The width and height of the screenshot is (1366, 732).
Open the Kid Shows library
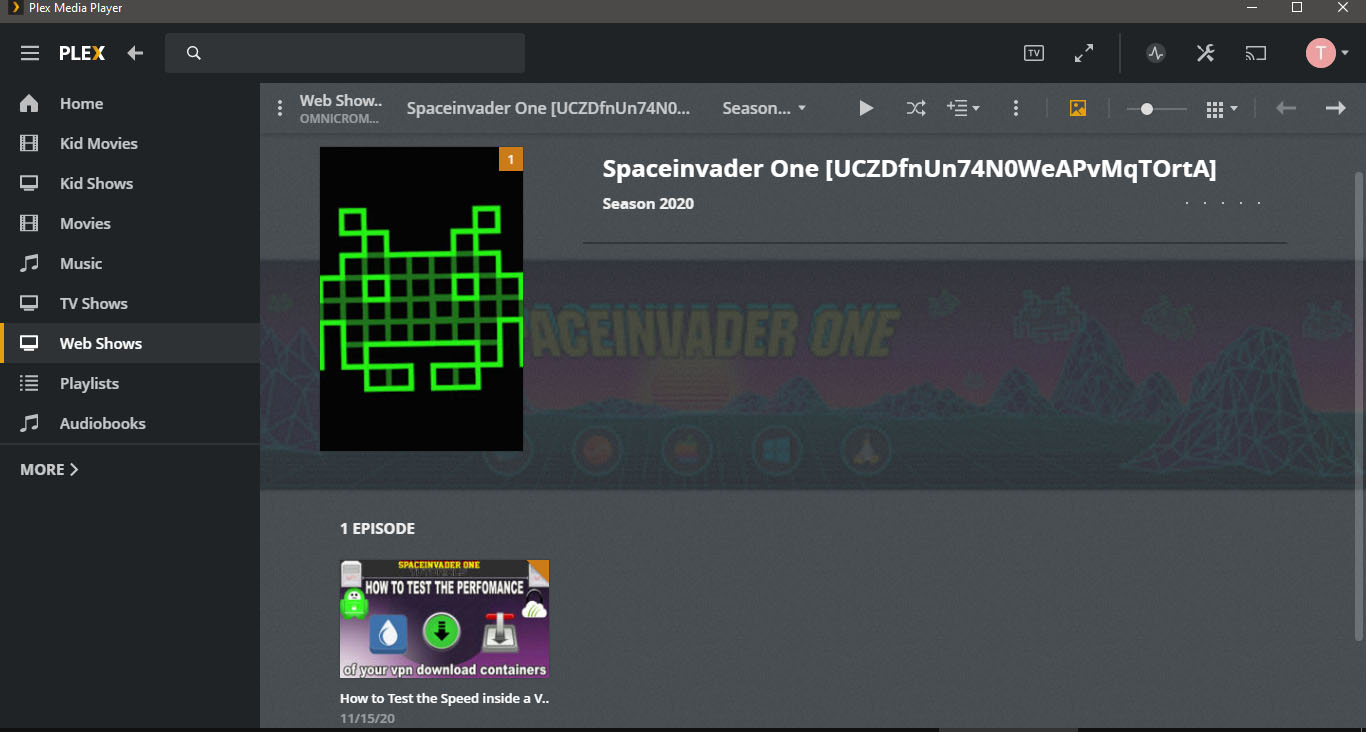[x=130, y=183]
